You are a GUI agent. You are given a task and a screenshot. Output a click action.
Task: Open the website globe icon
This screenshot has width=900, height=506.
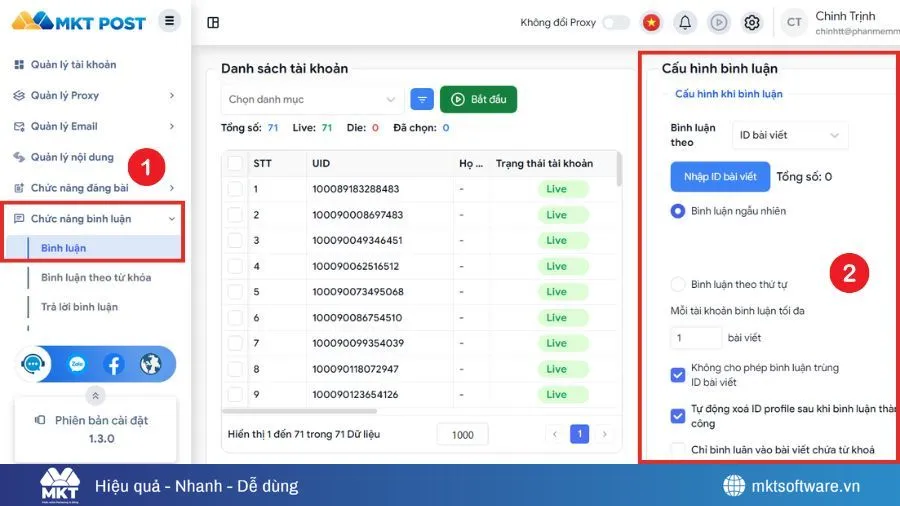[150, 364]
